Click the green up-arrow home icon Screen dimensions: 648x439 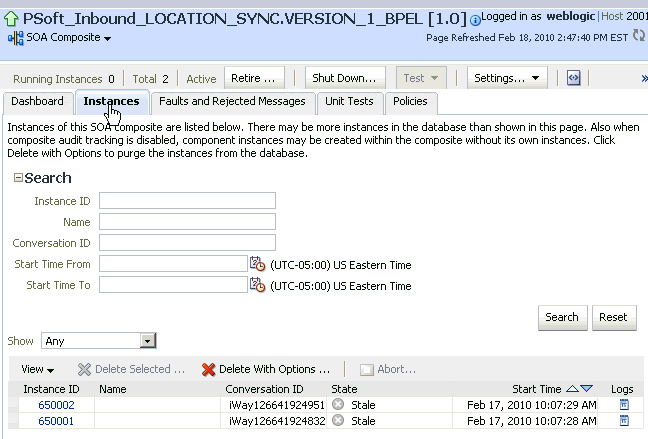[x=11, y=19]
